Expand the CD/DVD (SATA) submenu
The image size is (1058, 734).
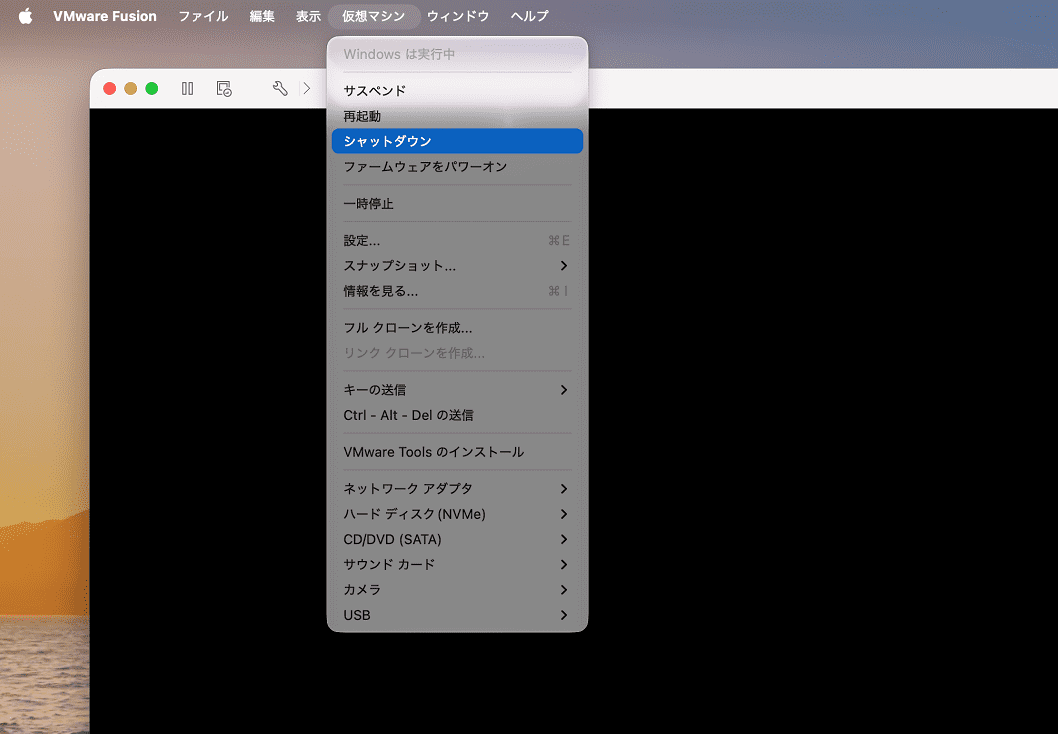[457, 539]
